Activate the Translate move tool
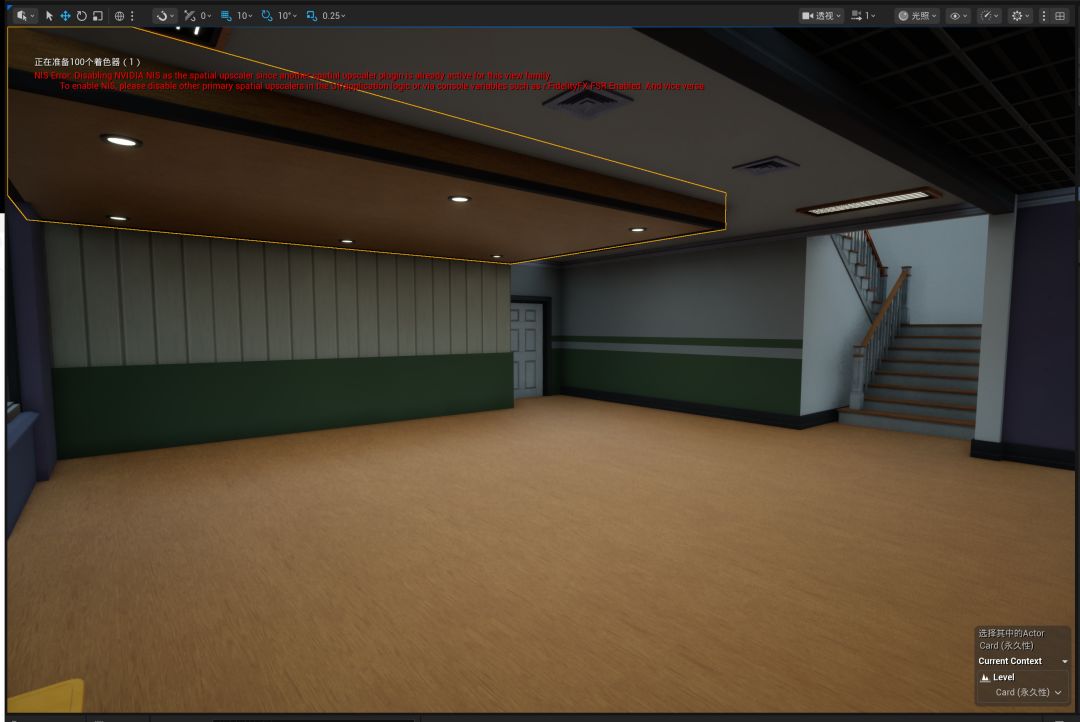 pos(65,15)
